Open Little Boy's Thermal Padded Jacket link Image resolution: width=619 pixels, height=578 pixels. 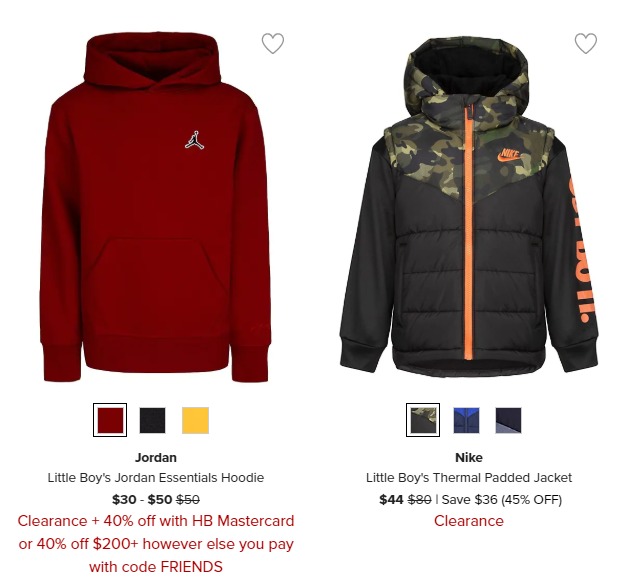(469, 478)
